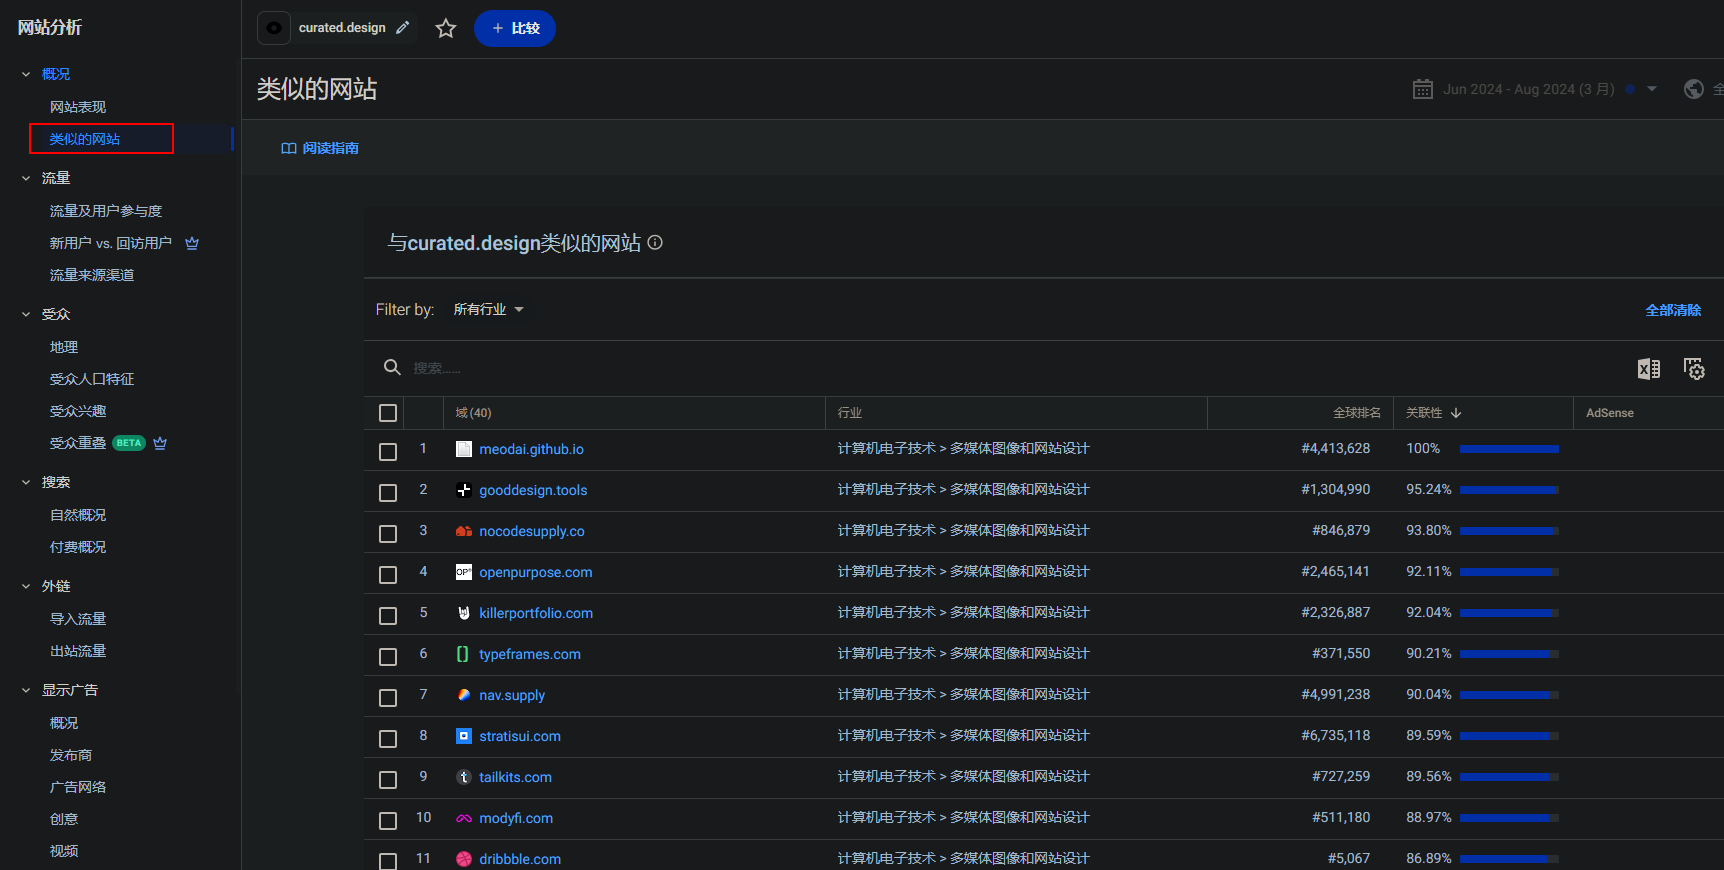Screen dimensions: 1724x870
Task: Select 流量来源渠道 from the sidebar
Action: (92, 275)
